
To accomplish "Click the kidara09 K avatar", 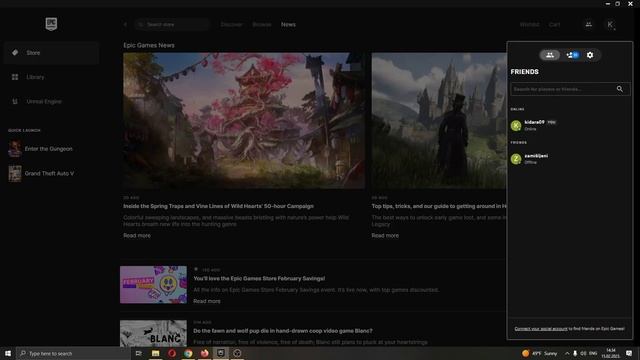I will (x=516, y=125).
